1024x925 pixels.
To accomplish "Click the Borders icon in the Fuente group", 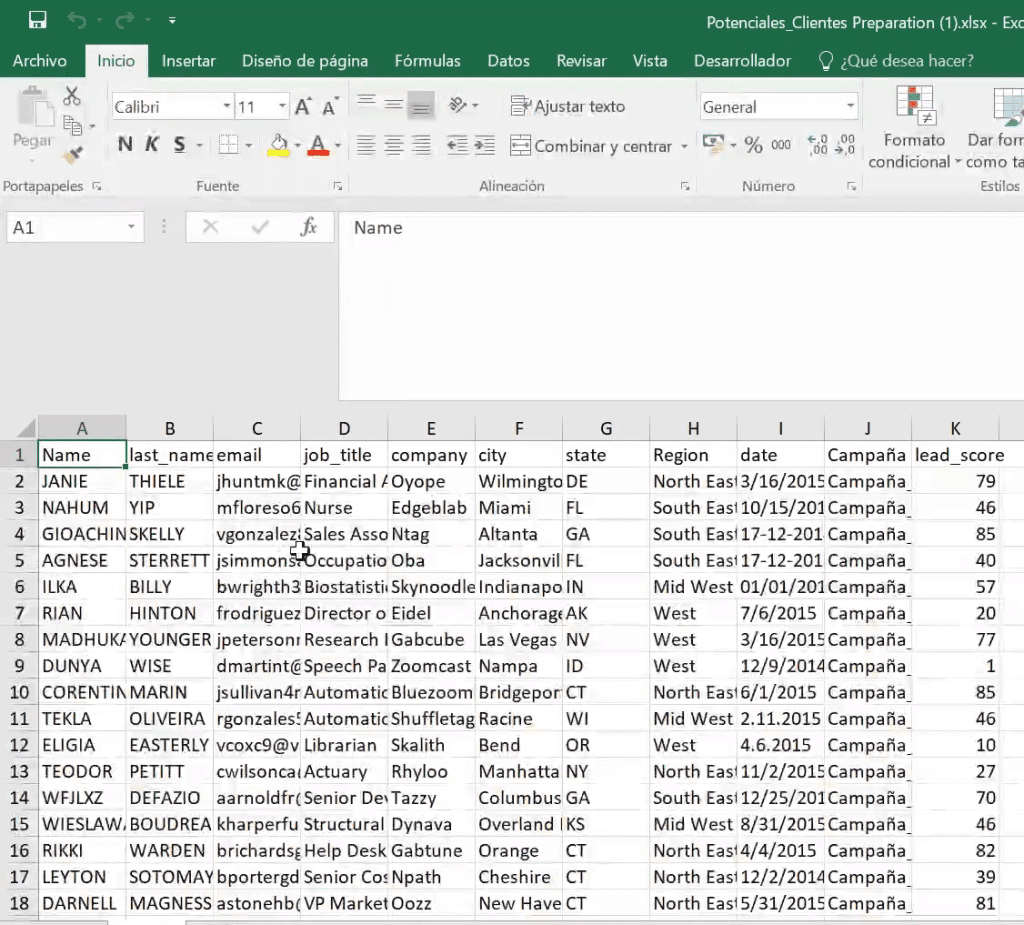I will 229,144.
